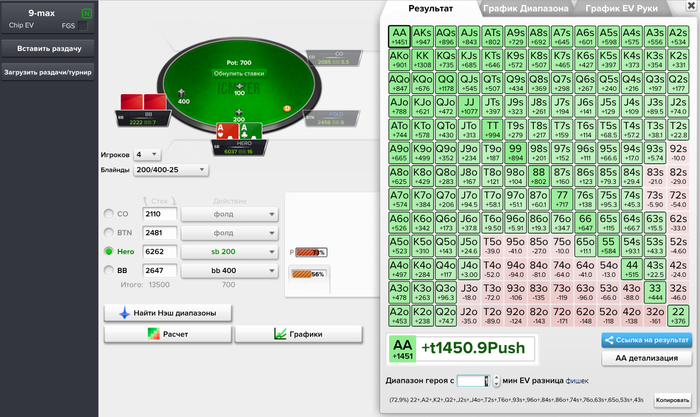Click the min EV stepper arrows
Viewport: 700px width, 417px height.
(496, 381)
